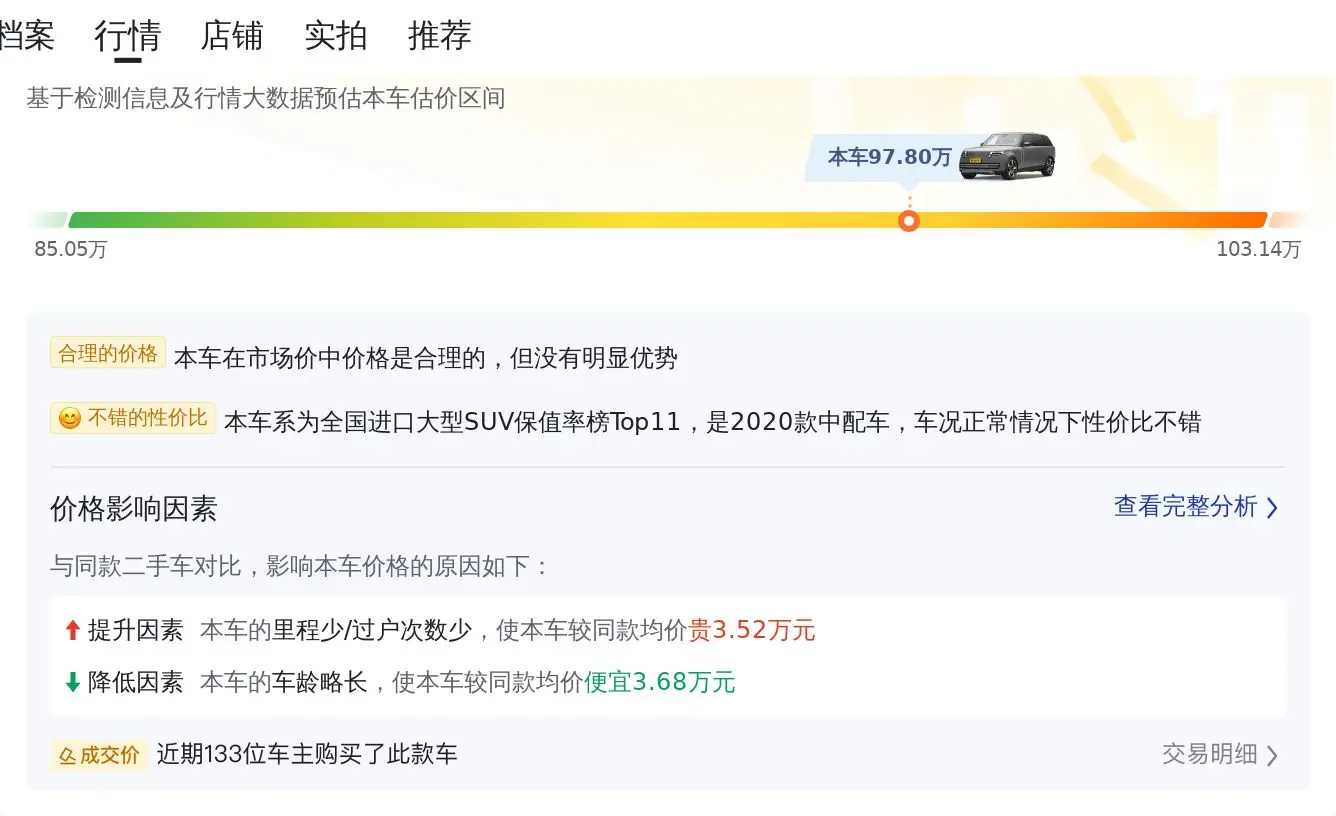Click the orange price marker on slider

pos(909,221)
